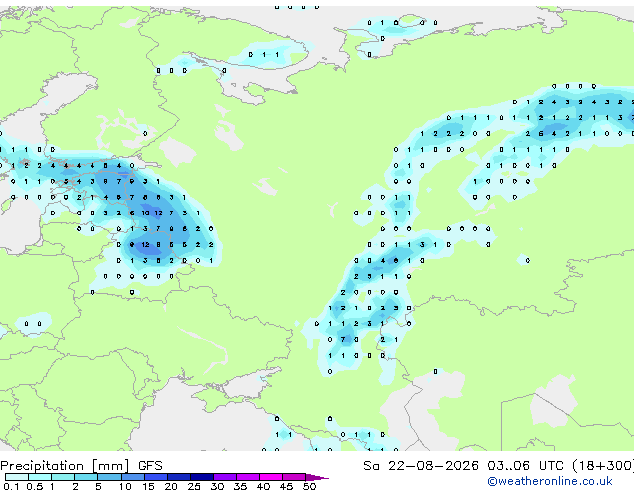Click the legend label '0.5'
The width and height of the screenshot is (634, 490).
35,486
